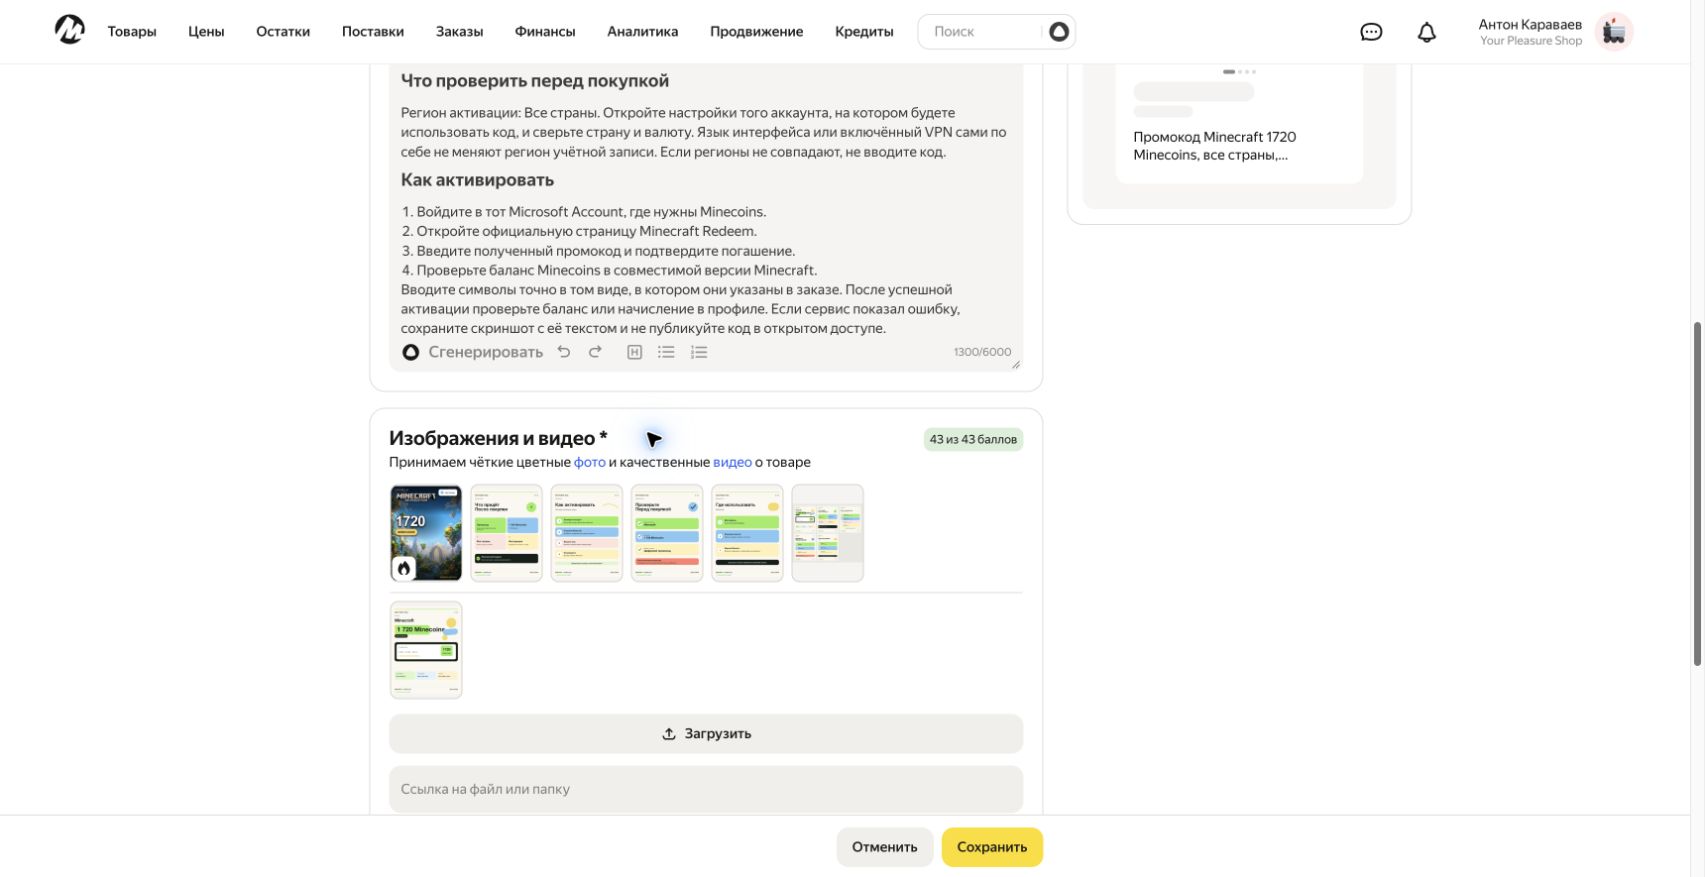Screen dimensions: 1705x877
Task: Click the AI search icon in search box
Action: point(1058,32)
